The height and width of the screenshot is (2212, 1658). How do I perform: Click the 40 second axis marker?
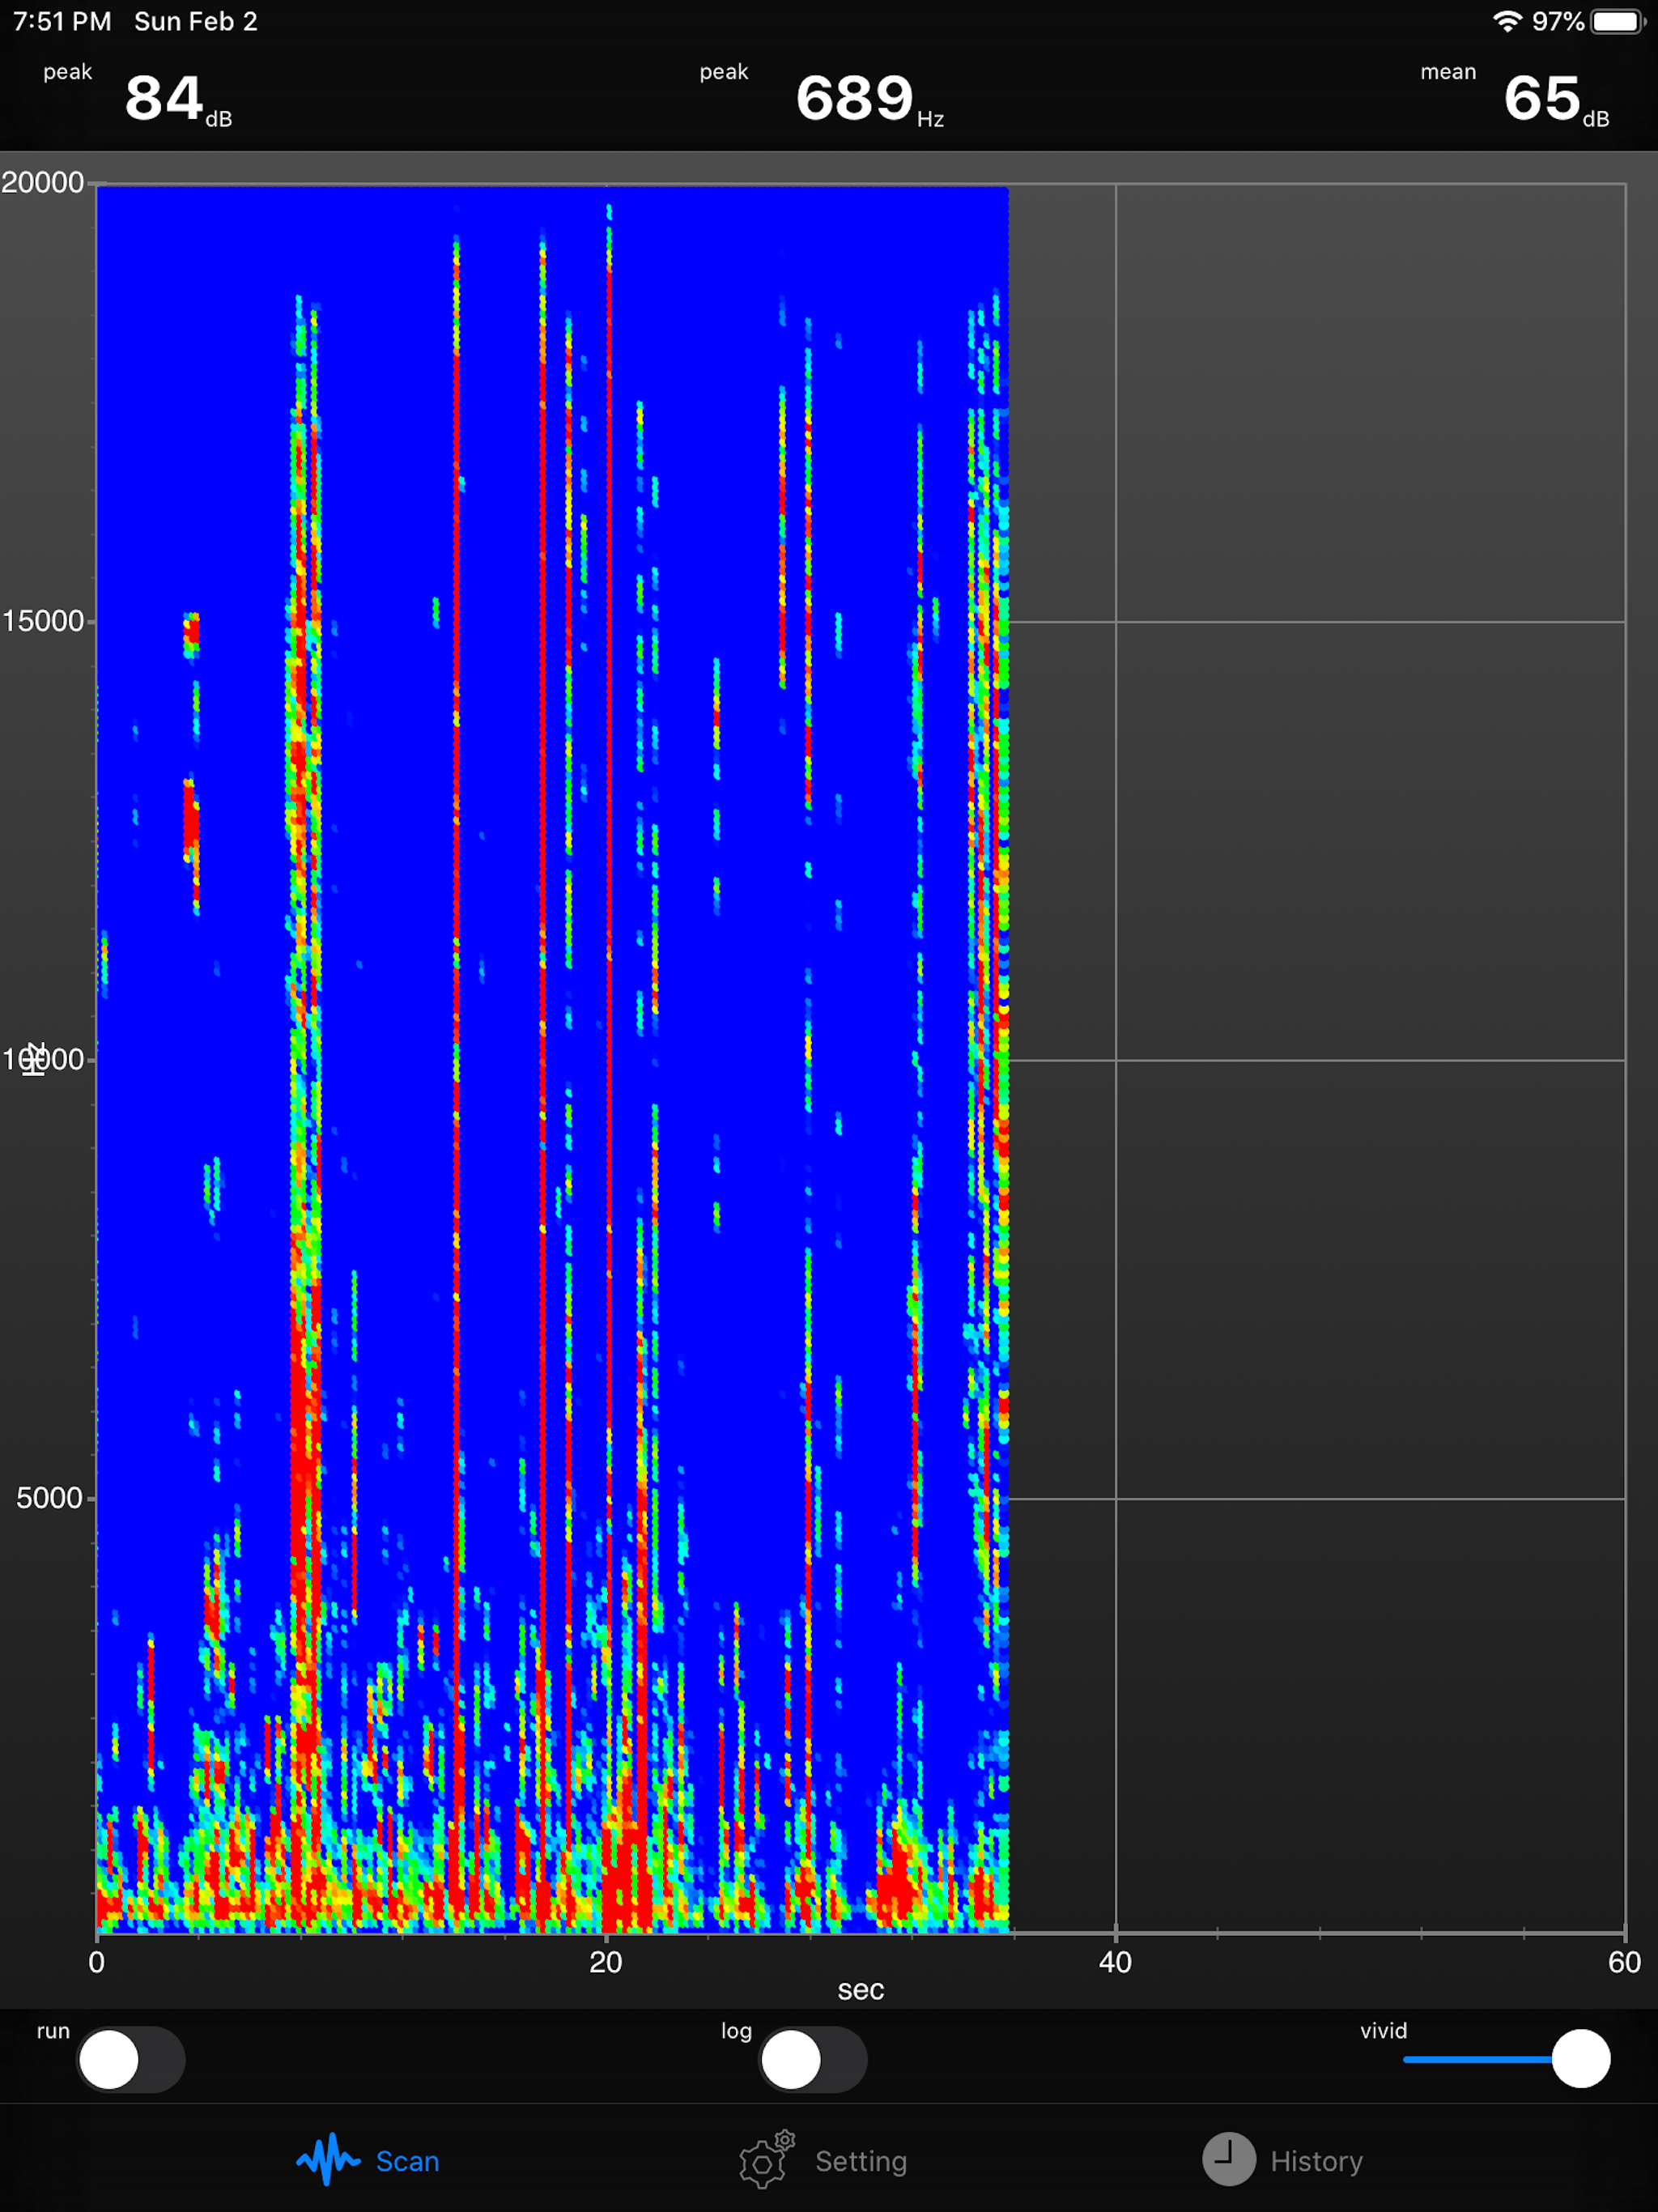[x=1115, y=1962]
